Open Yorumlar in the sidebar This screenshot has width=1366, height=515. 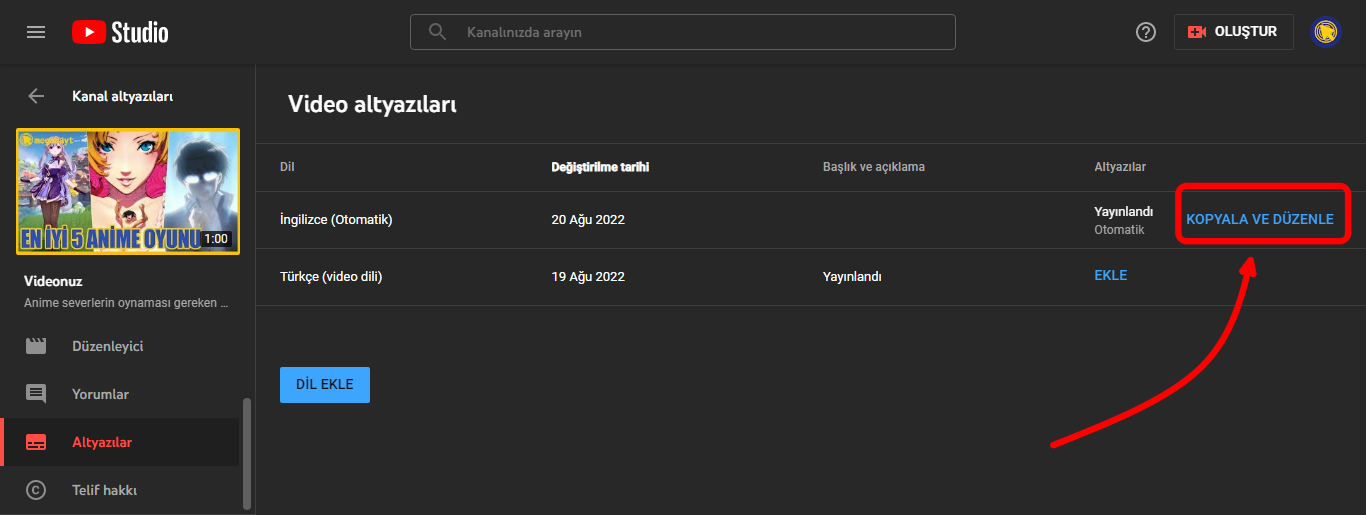coord(100,394)
